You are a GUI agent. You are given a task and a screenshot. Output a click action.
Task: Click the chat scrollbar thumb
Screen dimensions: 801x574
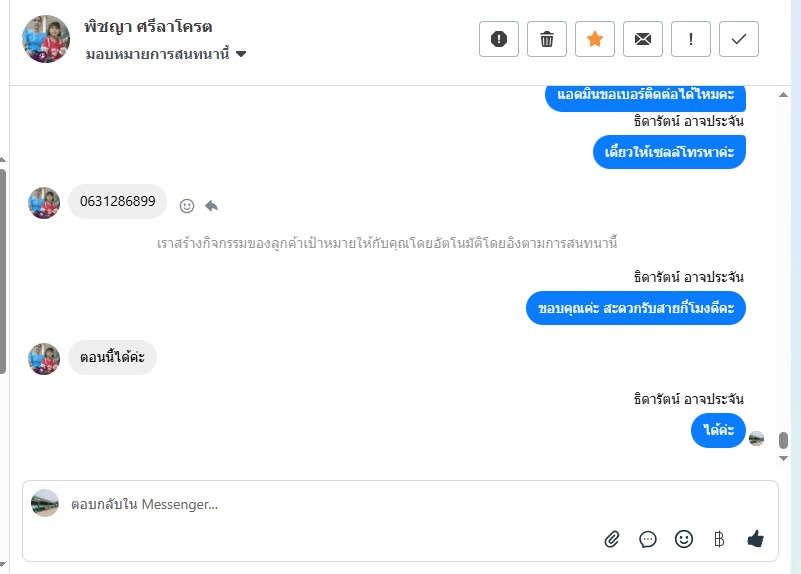pos(784,440)
